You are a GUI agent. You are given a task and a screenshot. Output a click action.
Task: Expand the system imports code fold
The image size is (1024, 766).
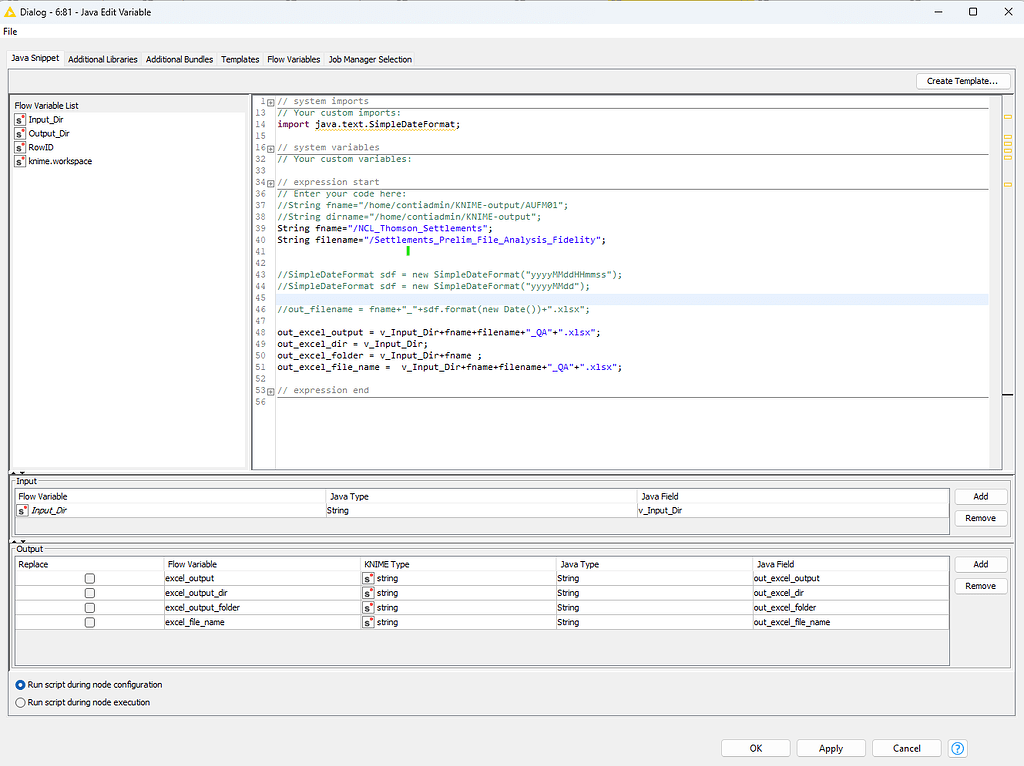click(x=270, y=103)
